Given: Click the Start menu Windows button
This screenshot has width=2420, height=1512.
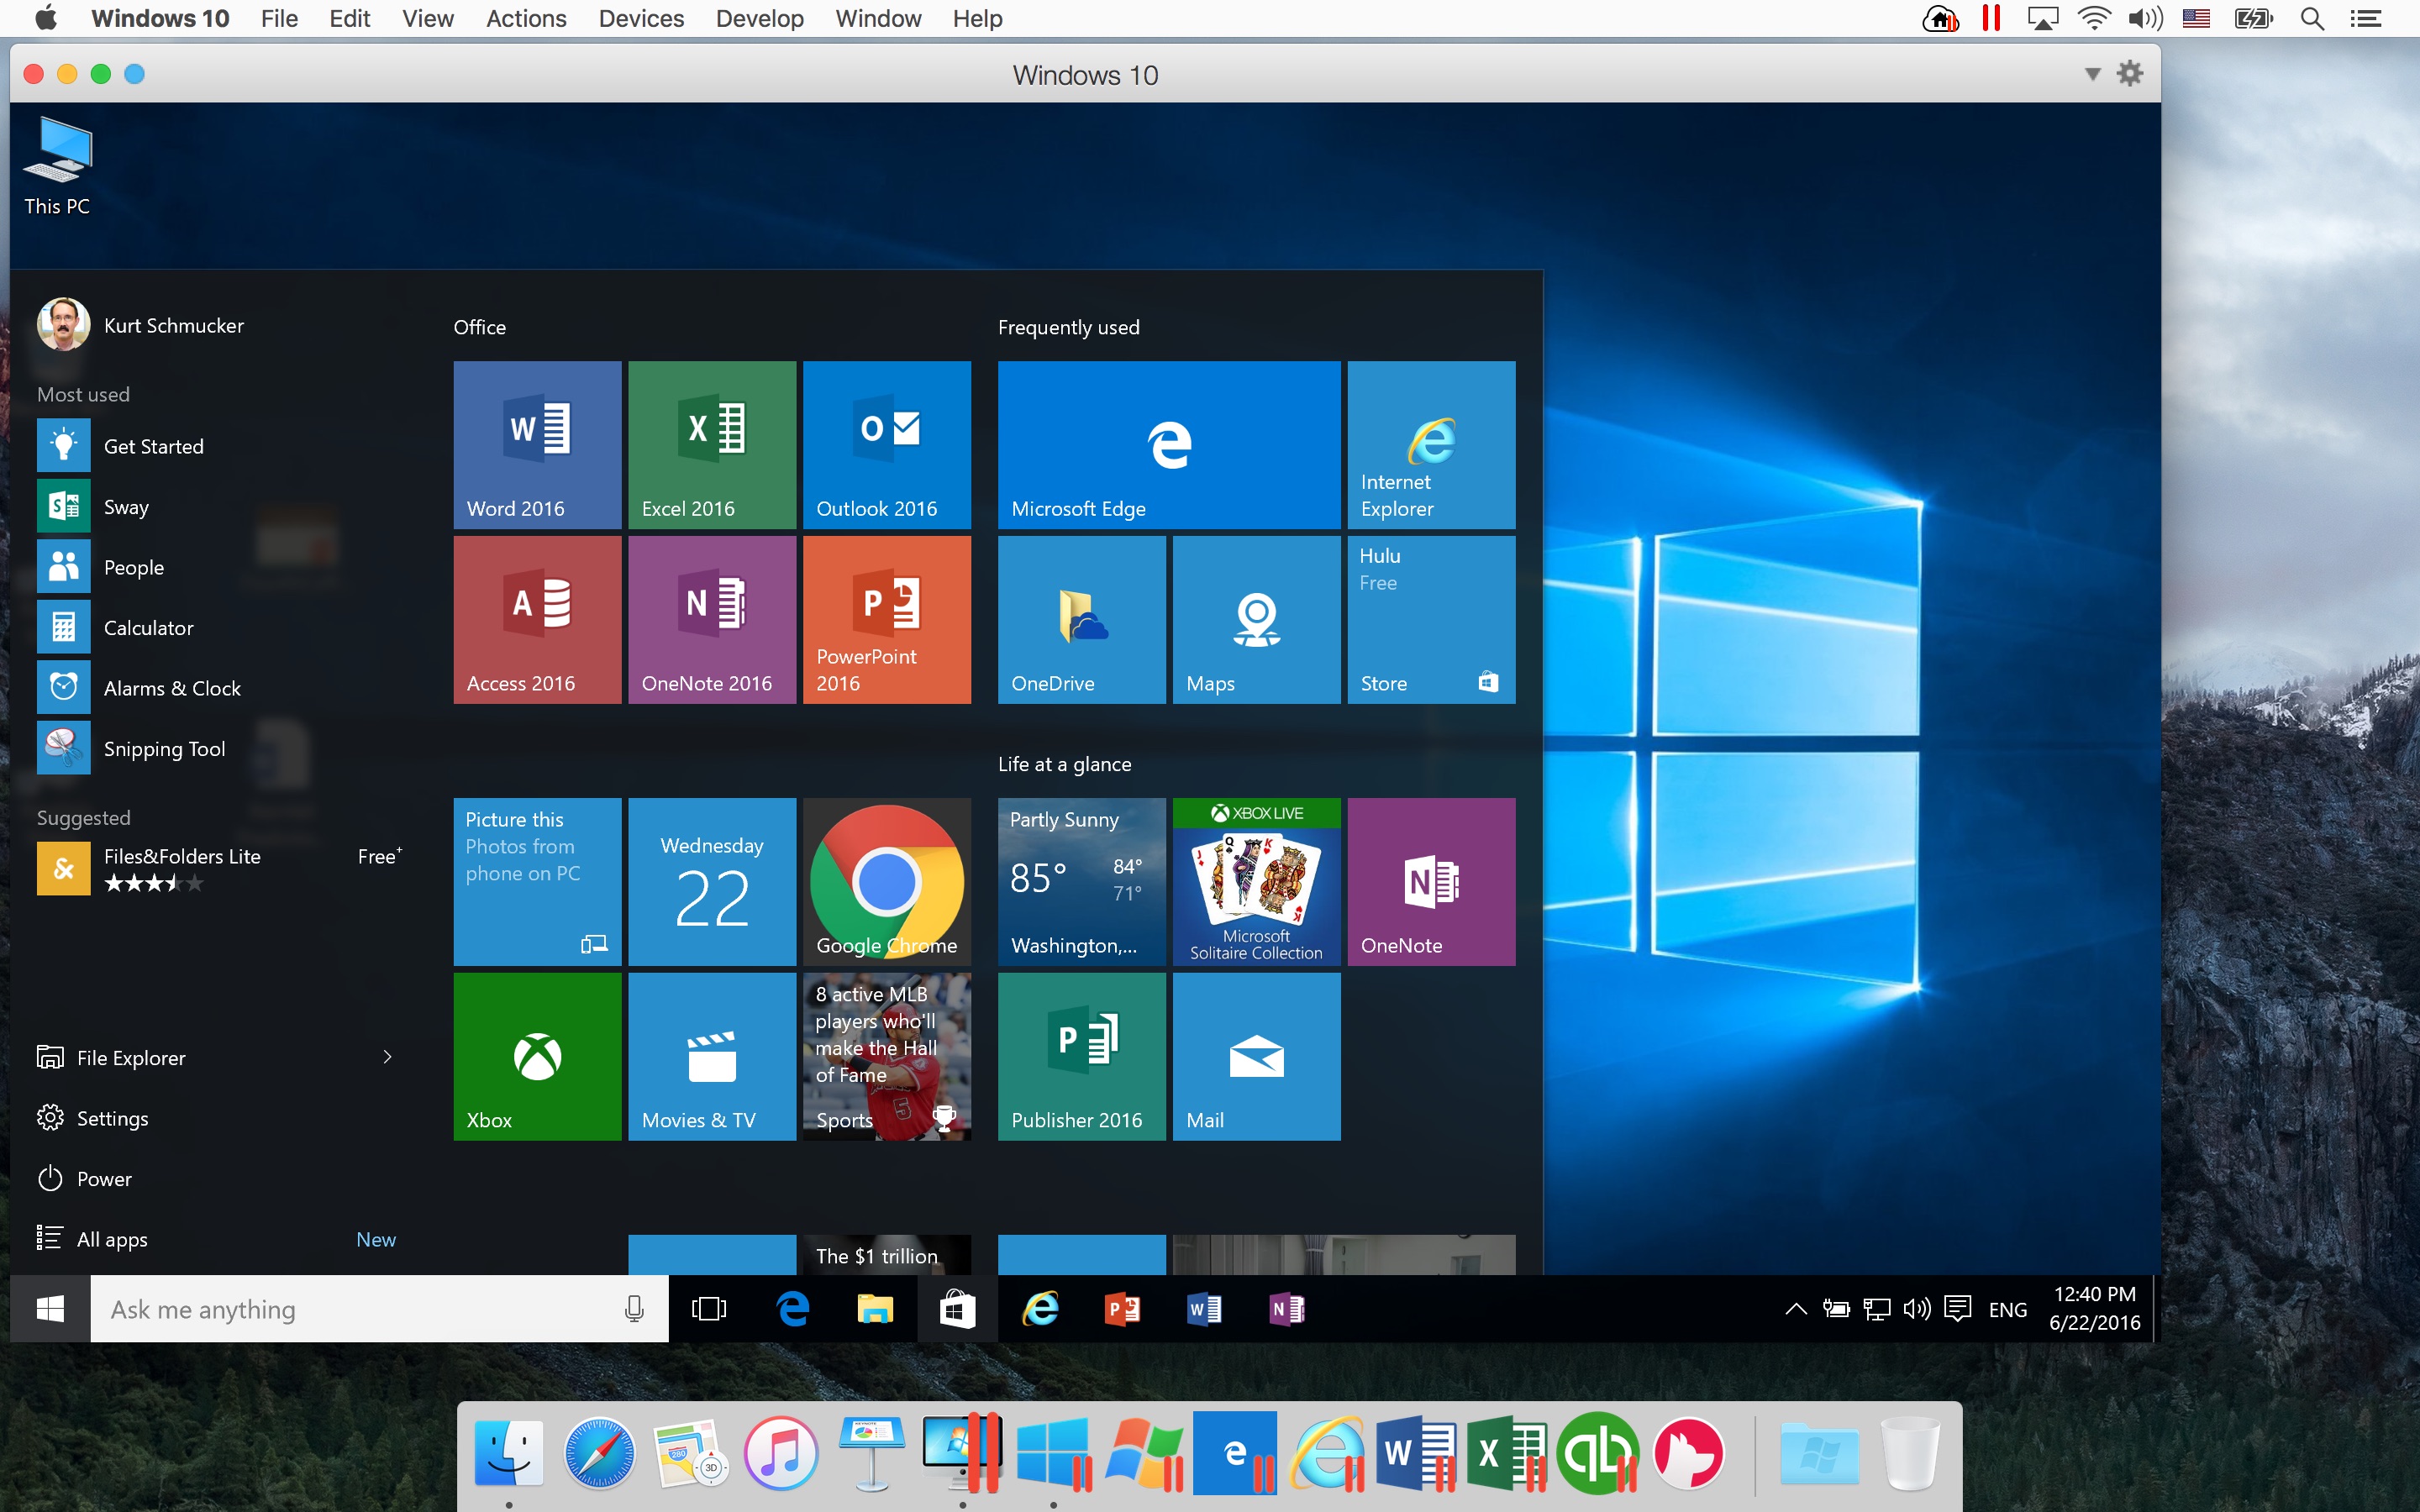Looking at the screenshot, I should click(x=50, y=1308).
